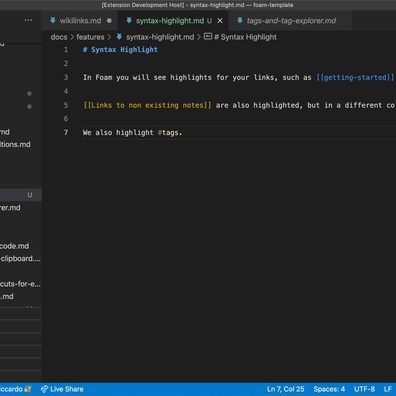Image resolution: width=396 pixels, height=396 pixels.
Task: Open the syntax-highlight.md breadcrumb
Action: (160, 37)
